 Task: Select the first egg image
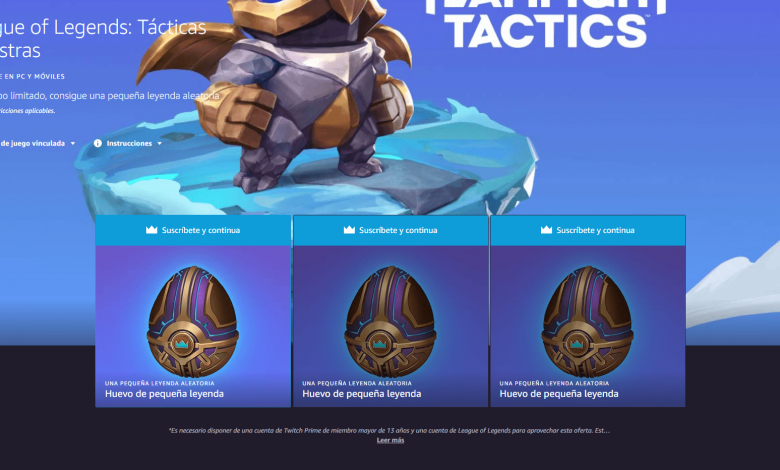193,321
